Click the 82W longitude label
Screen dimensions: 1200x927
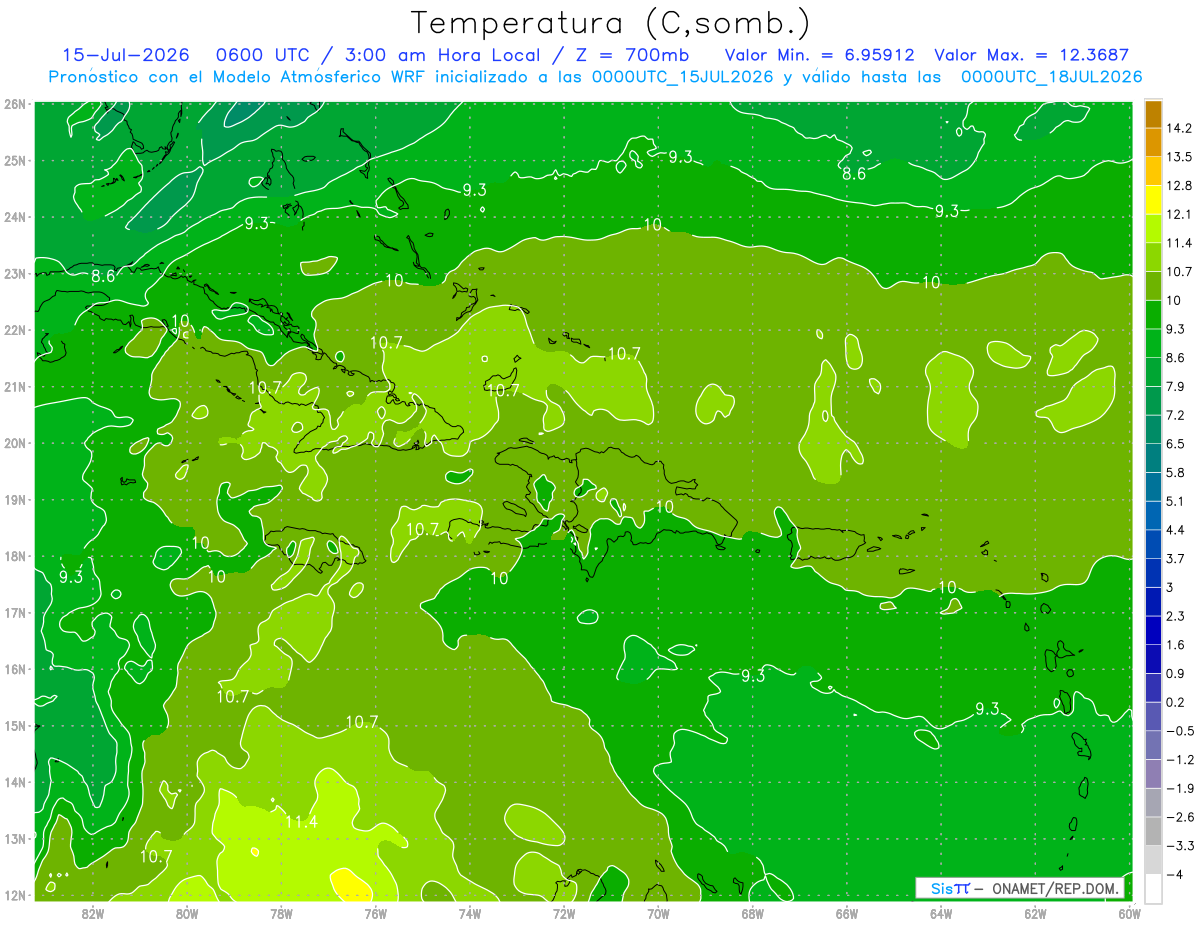tap(93, 913)
